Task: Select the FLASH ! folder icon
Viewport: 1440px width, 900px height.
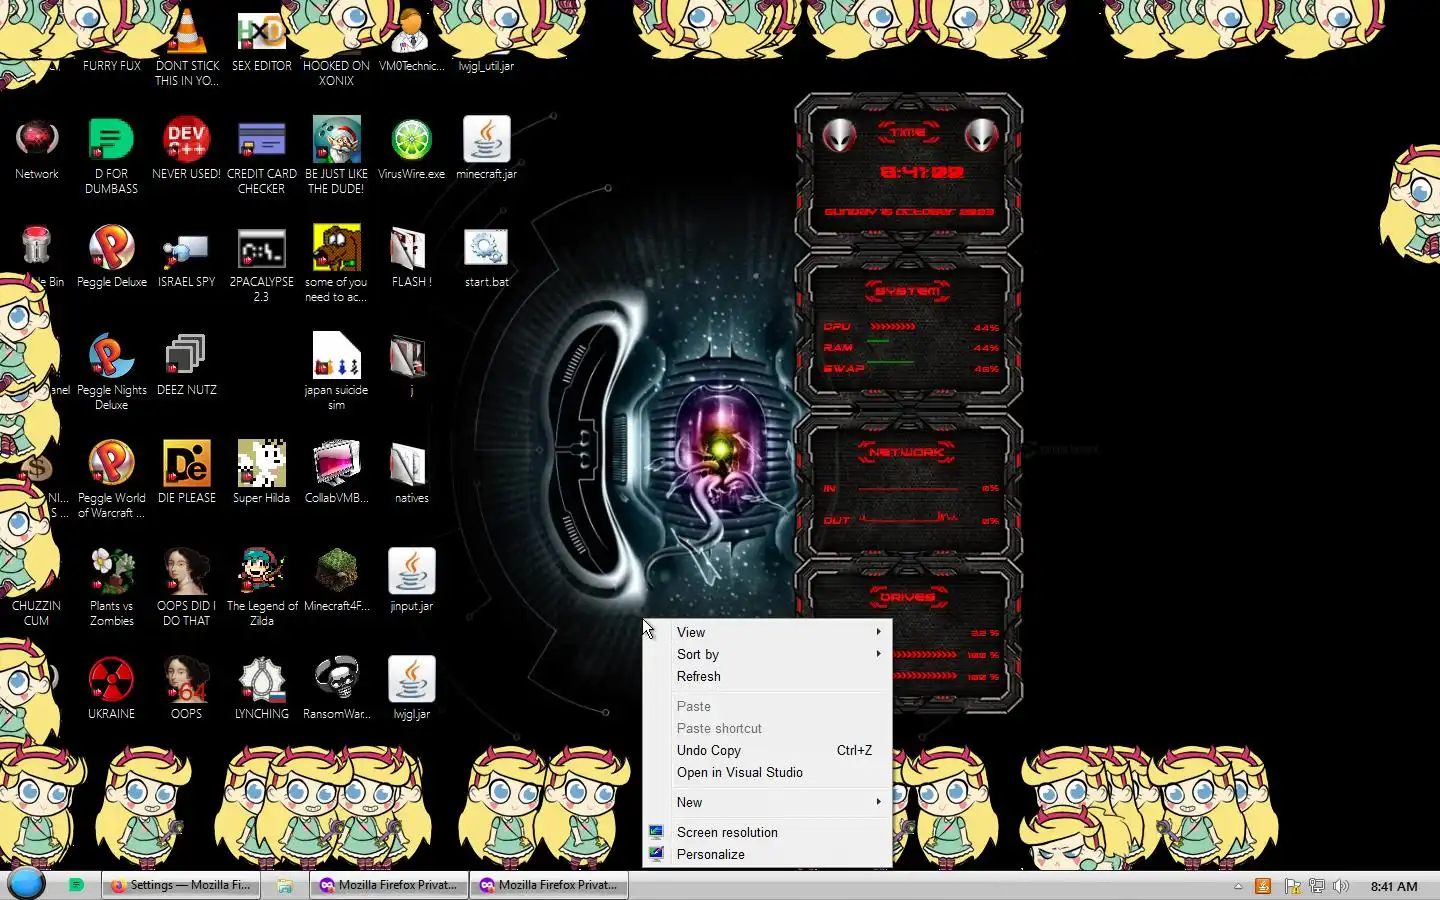Action: tap(411, 248)
